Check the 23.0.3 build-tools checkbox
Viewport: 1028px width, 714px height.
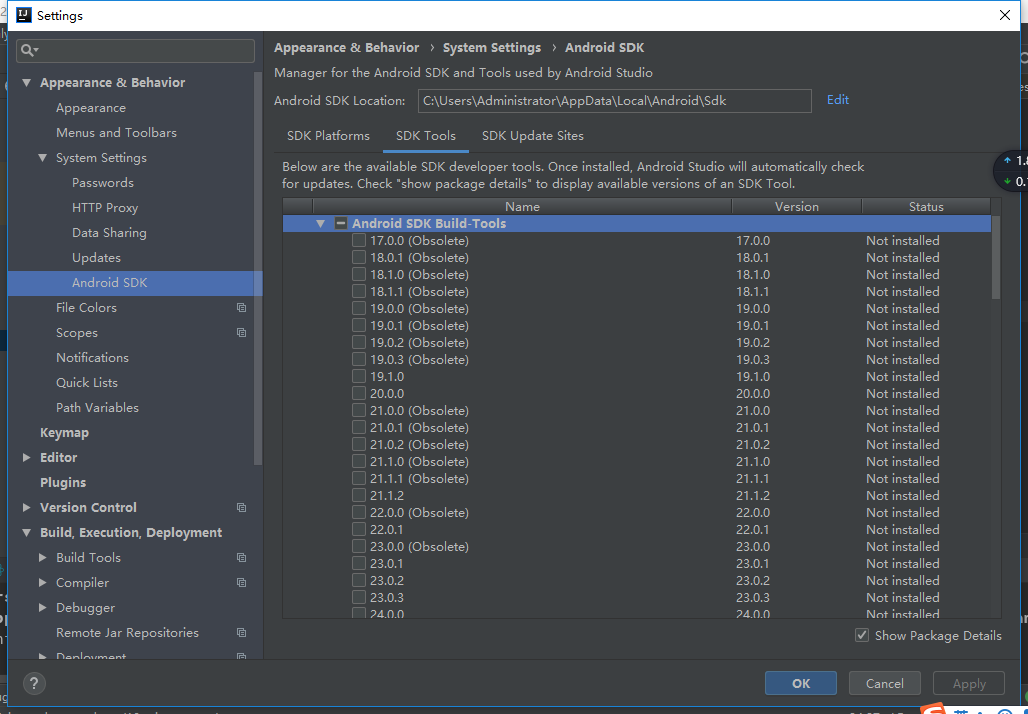pyautogui.click(x=359, y=597)
